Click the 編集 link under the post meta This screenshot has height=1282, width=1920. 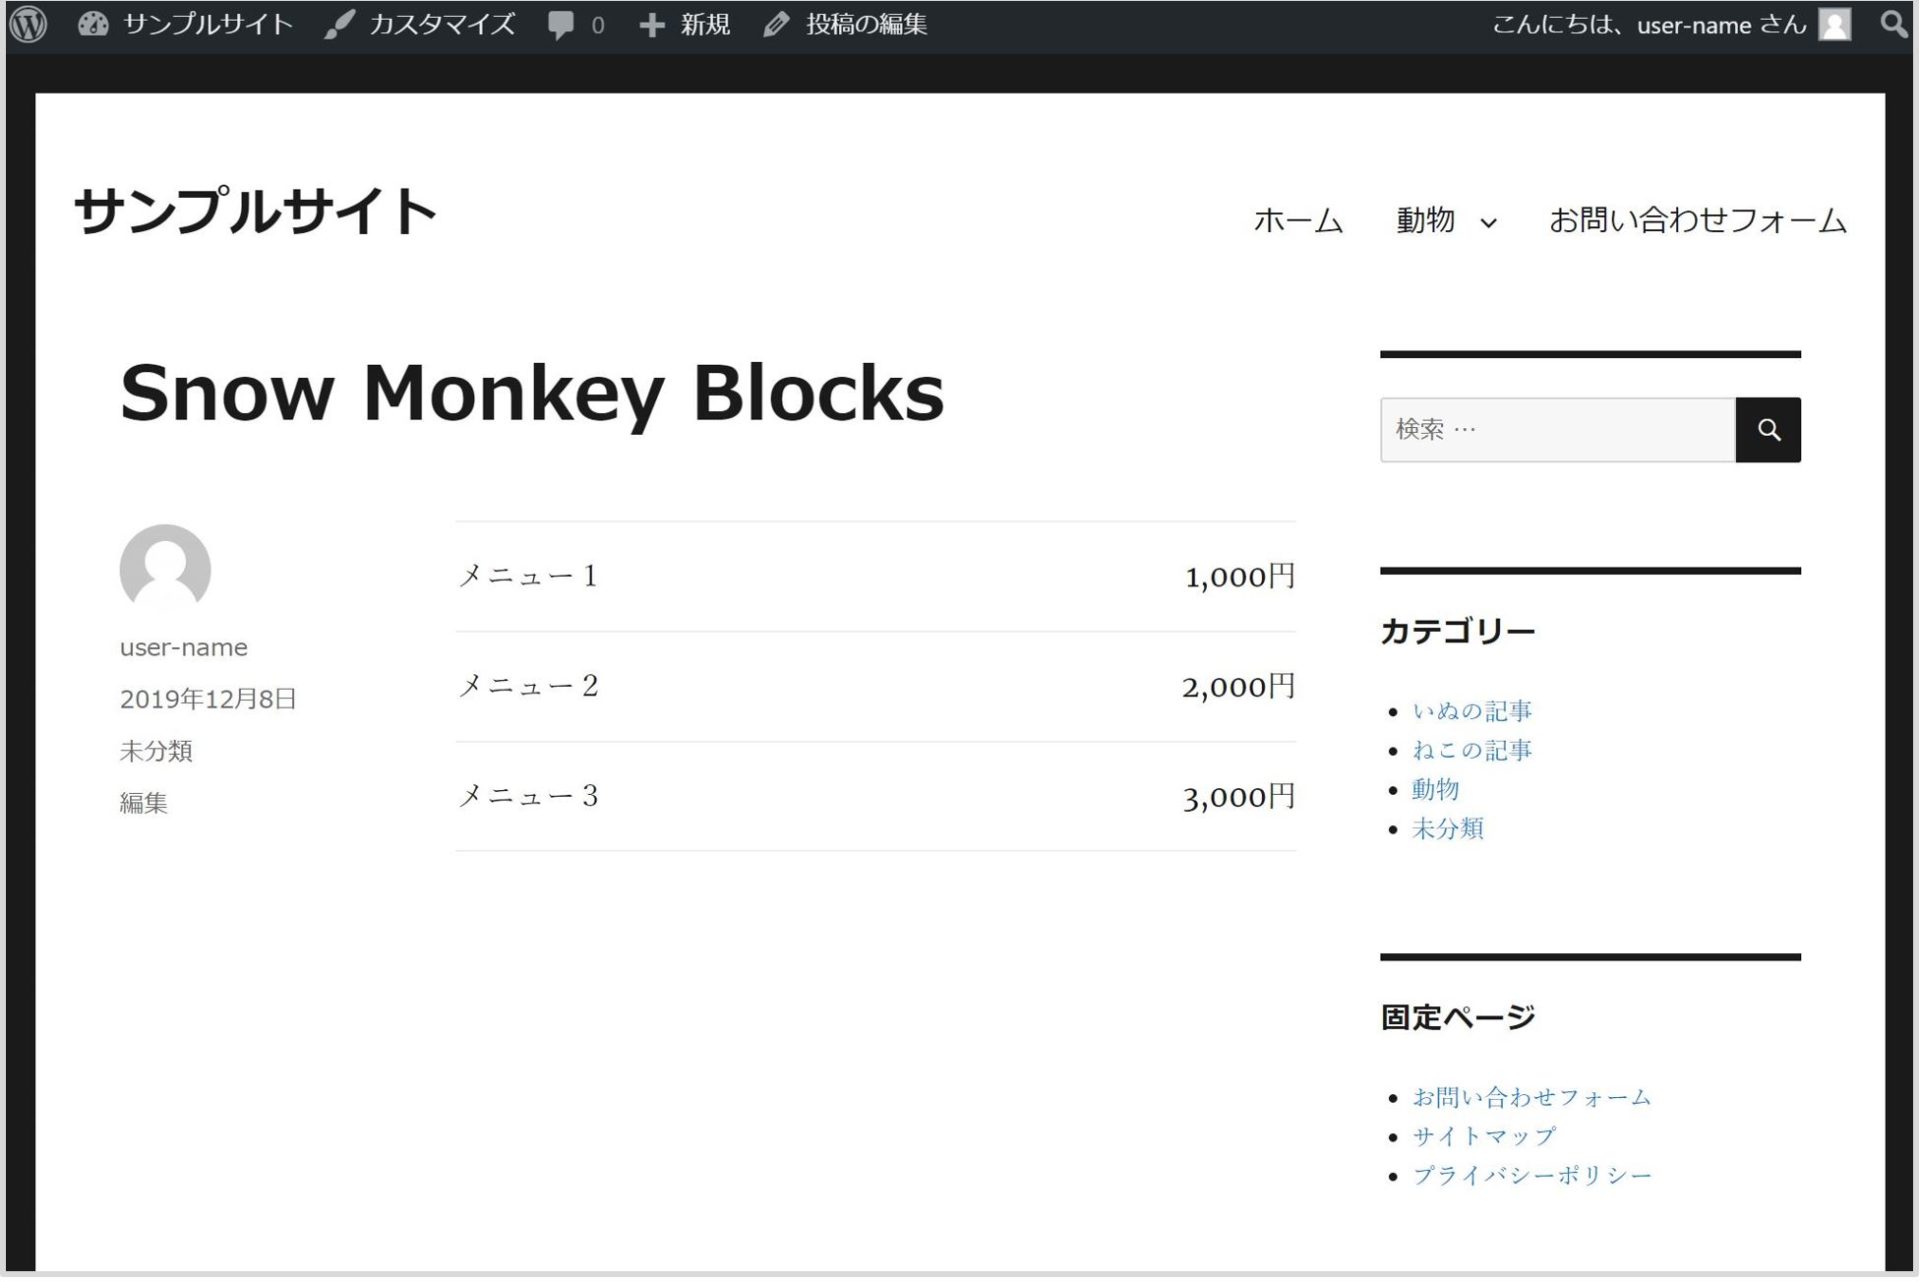point(144,803)
